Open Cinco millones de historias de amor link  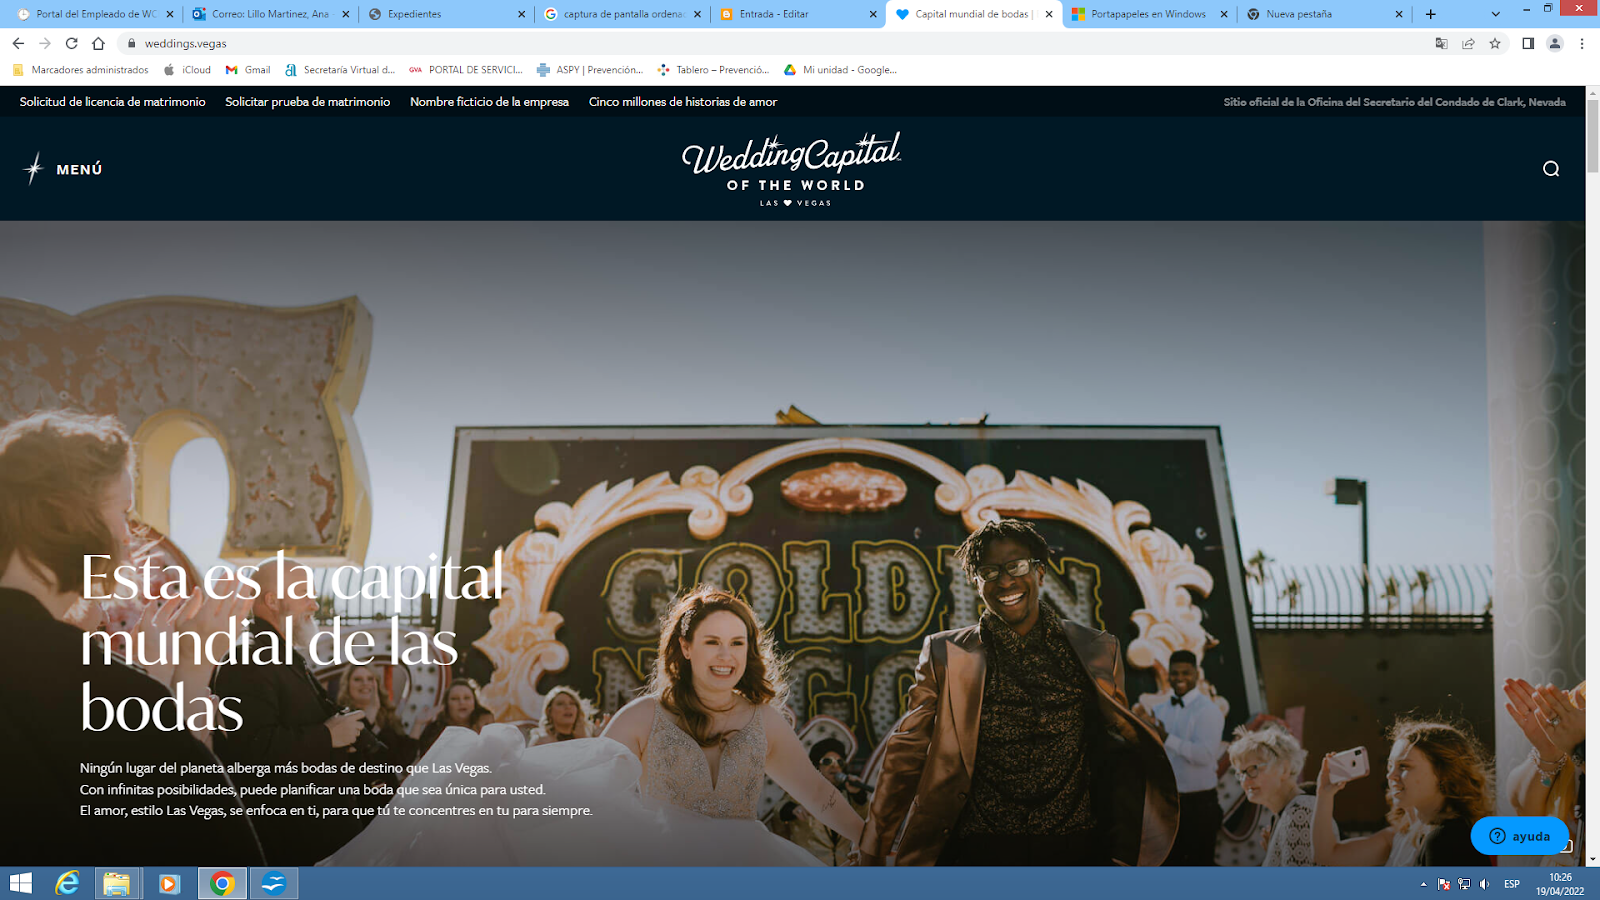point(683,102)
